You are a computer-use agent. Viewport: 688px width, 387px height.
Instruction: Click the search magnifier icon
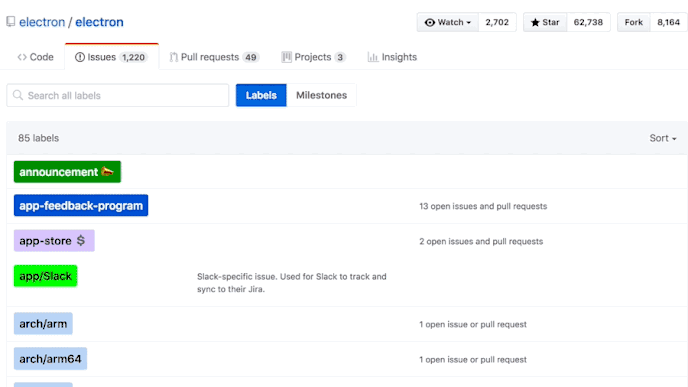(18, 95)
